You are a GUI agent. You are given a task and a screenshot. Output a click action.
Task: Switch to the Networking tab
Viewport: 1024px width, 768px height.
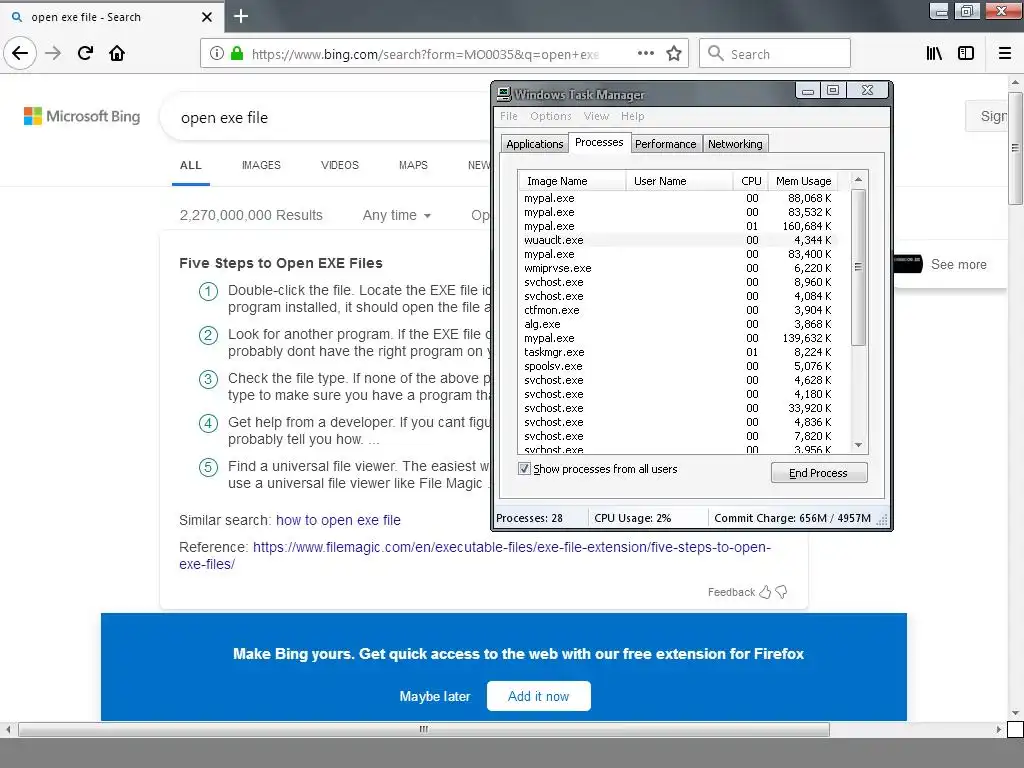(x=735, y=144)
